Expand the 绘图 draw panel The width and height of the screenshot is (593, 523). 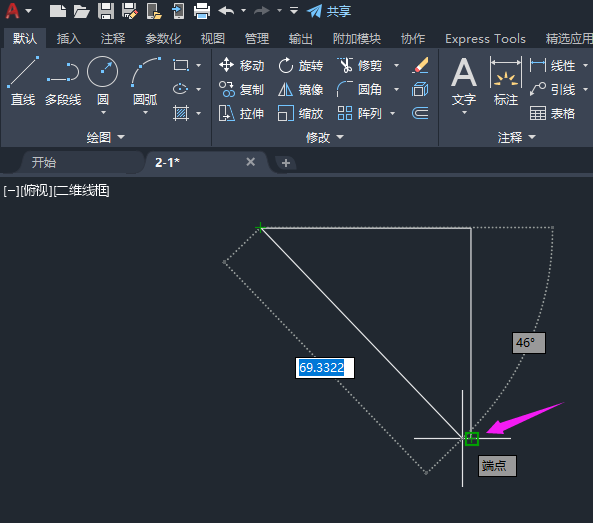coord(106,137)
